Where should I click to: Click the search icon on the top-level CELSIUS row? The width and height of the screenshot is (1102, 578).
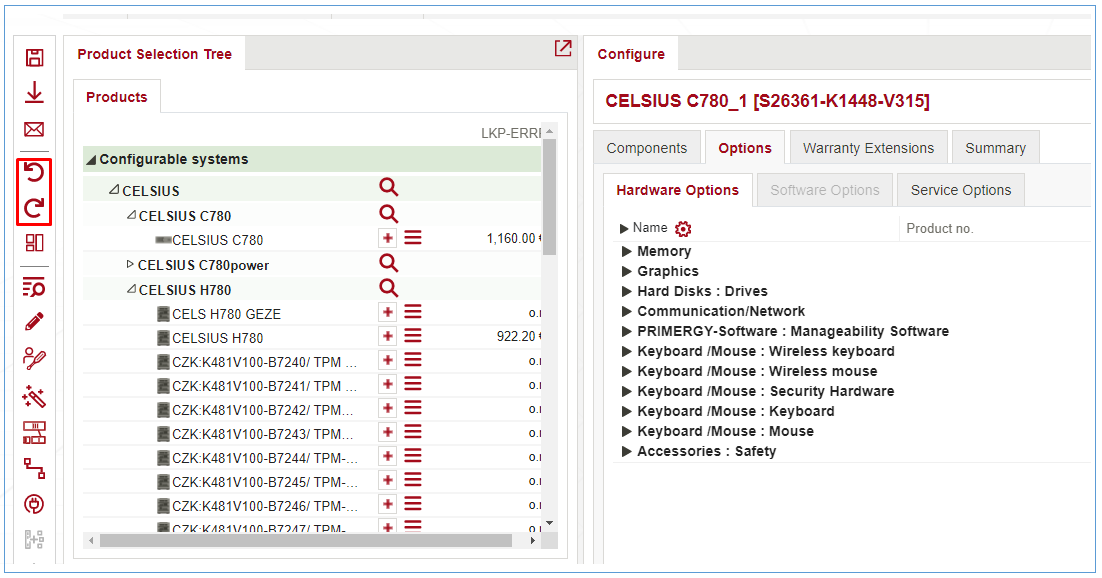click(389, 187)
